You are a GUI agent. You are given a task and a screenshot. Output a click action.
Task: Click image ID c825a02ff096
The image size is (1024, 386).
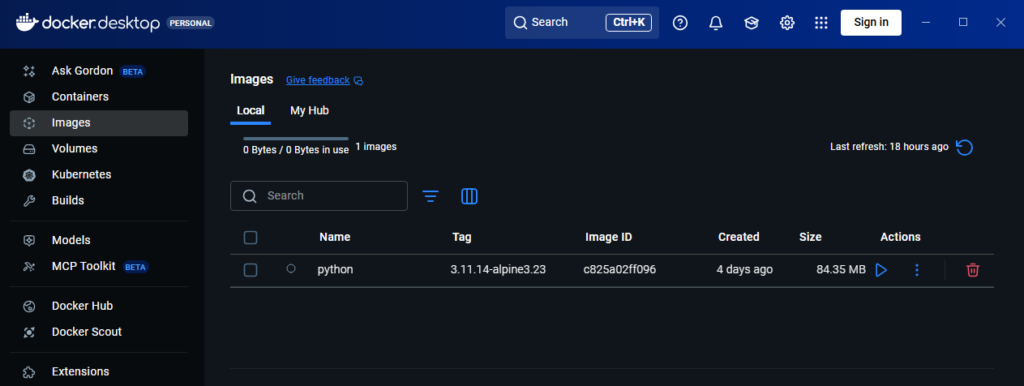click(620, 269)
